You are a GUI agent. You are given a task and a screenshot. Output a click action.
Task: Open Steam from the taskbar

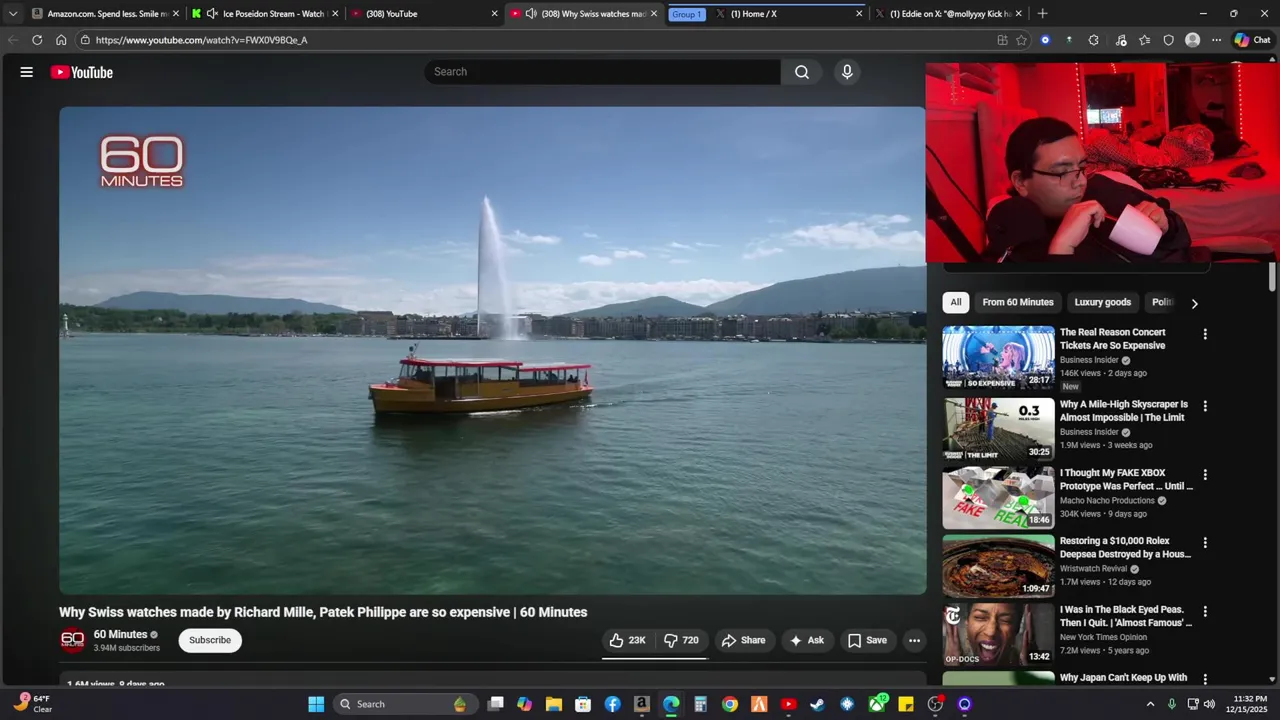coord(818,704)
